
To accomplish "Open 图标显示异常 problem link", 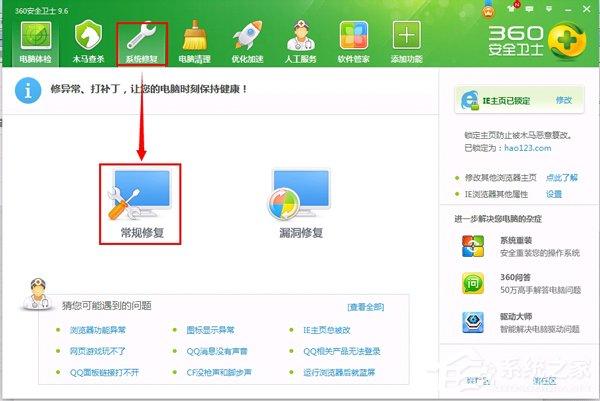I will 210,330.
